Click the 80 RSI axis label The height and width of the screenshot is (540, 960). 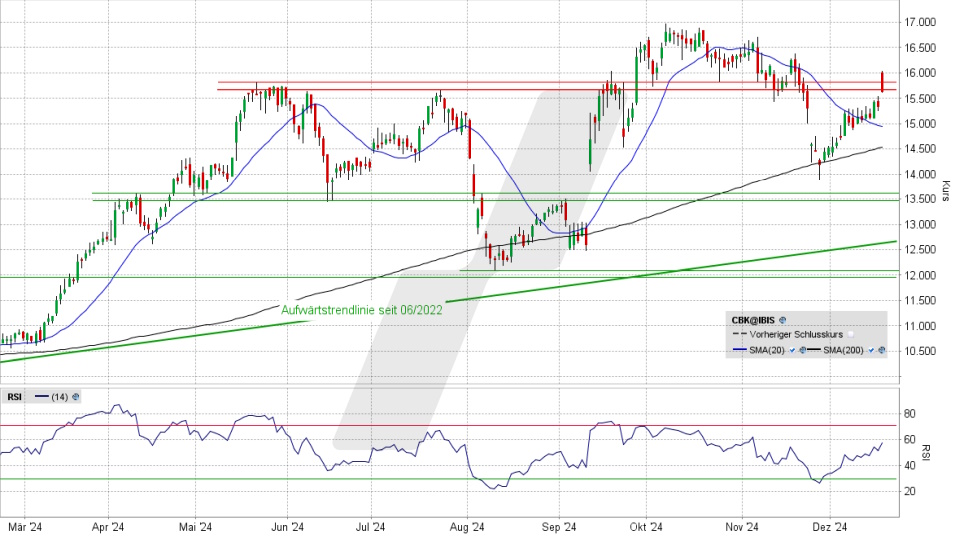910,414
